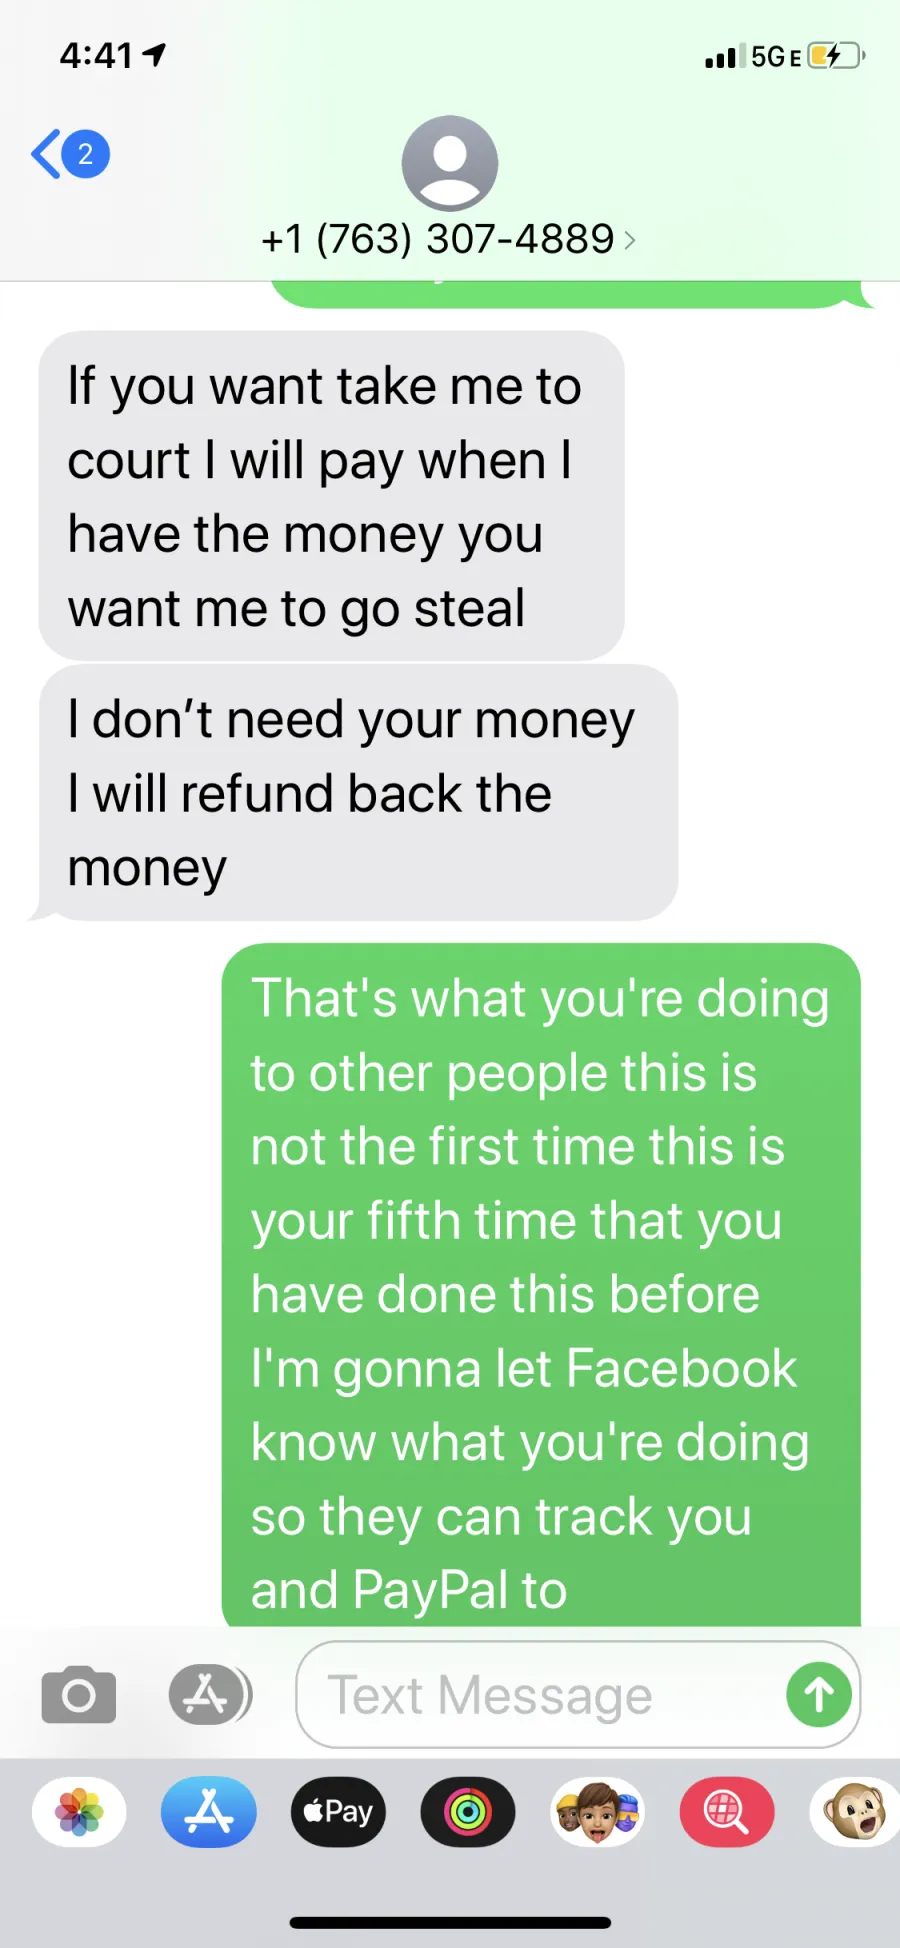Toggle the App Store apps drawer button

point(208,1694)
